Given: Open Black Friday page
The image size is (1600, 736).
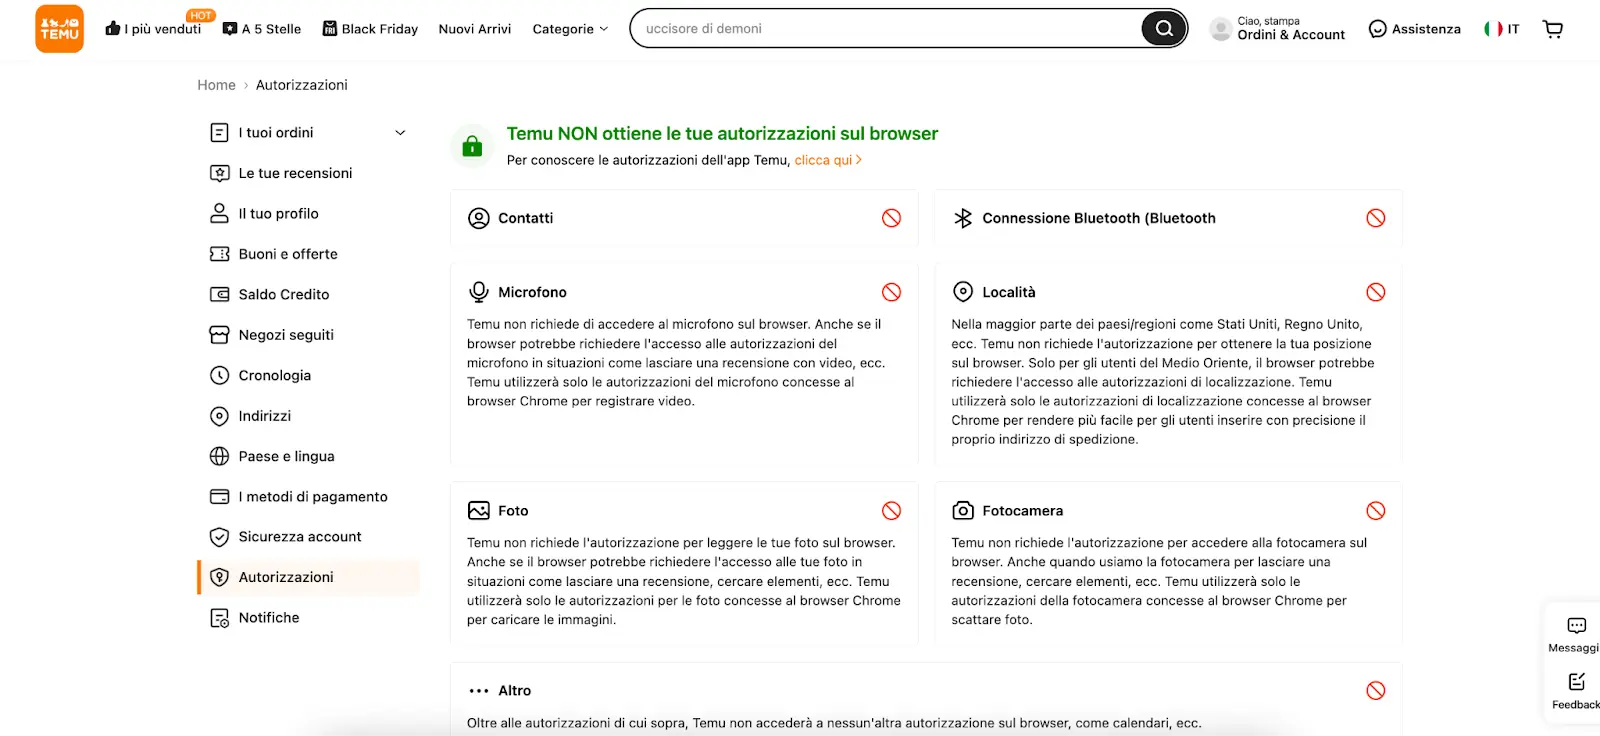Looking at the screenshot, I should [370, 29].
